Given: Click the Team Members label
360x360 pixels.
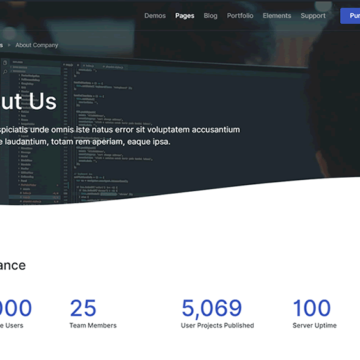Looking at the screenshot, I should pyautogui.click(x=93, y=325).
